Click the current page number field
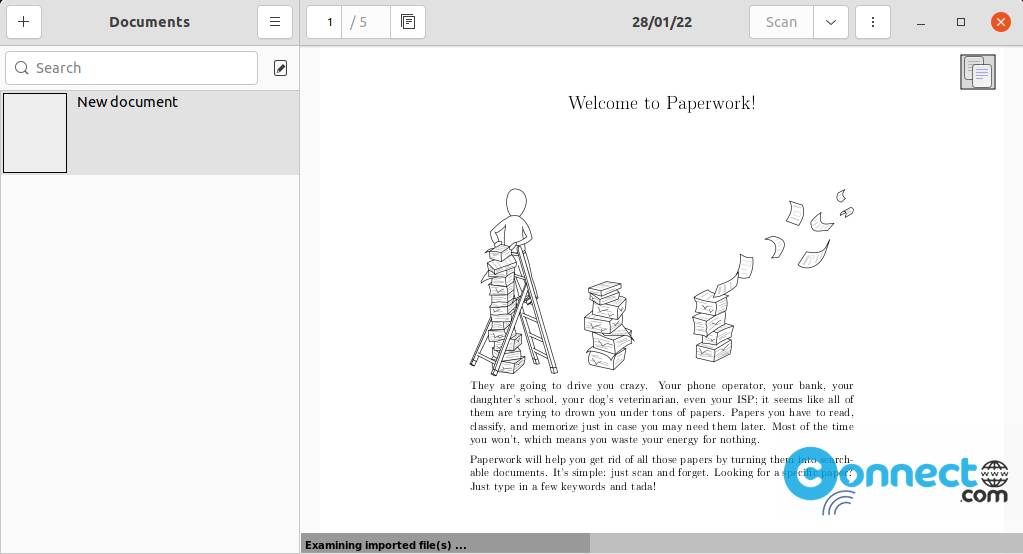Viewport: 1023px width, 554px height. click(x=324, y=22)
